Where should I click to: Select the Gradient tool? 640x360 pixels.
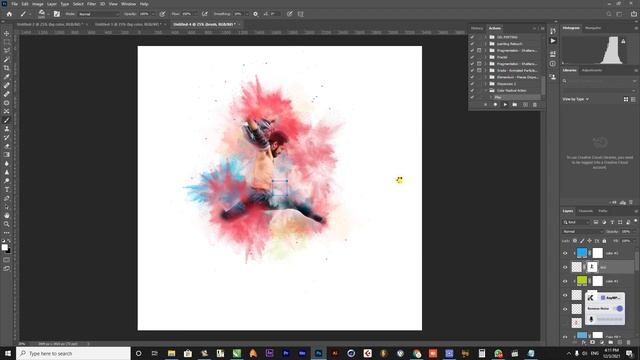pyautogui.click(x=7, y=155)
